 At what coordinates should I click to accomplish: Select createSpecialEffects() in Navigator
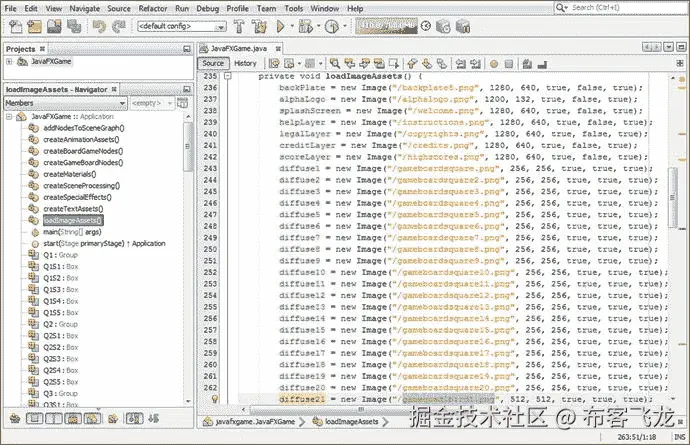pos(77,197)
